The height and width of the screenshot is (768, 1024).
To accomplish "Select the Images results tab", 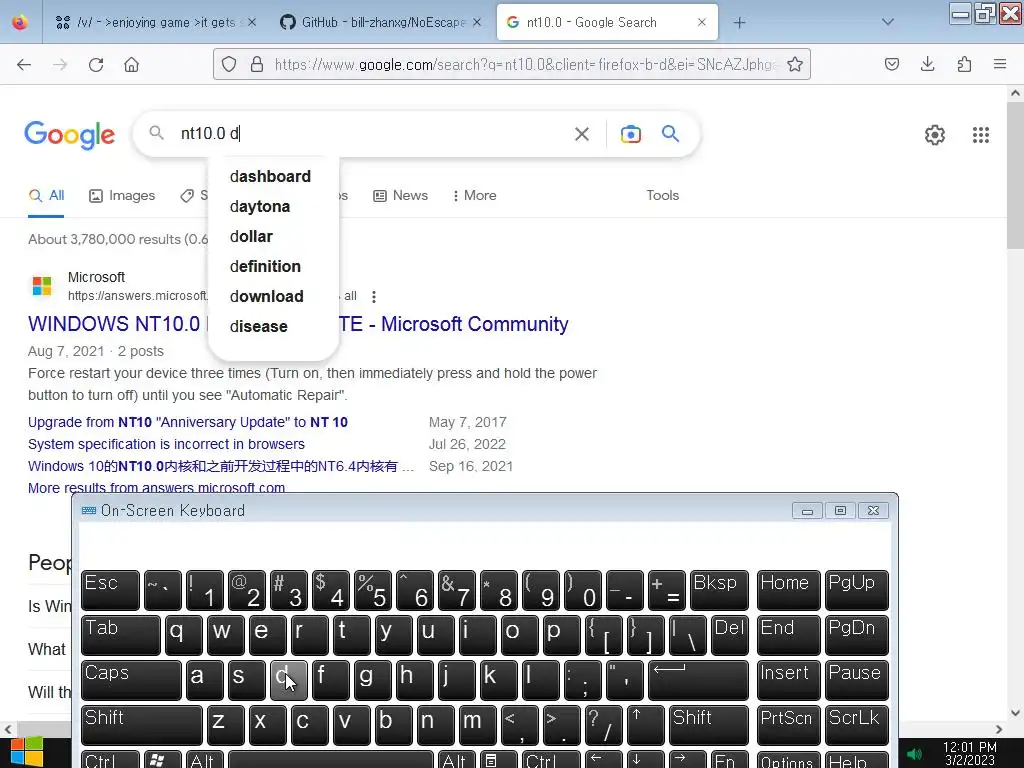I will click(x=122, y=195).
